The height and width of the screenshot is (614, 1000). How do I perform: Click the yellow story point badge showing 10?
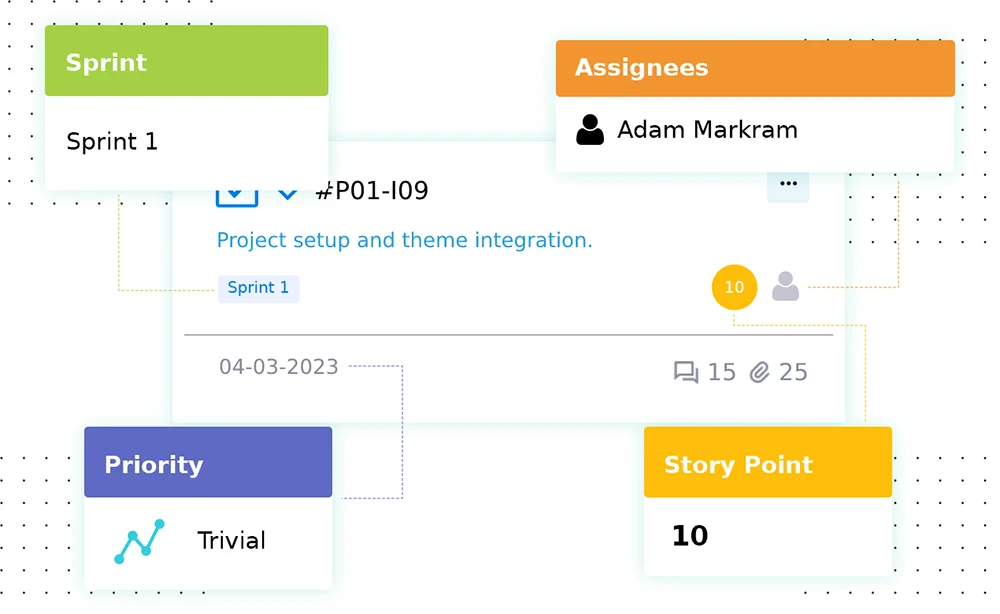tap(734, 288)
